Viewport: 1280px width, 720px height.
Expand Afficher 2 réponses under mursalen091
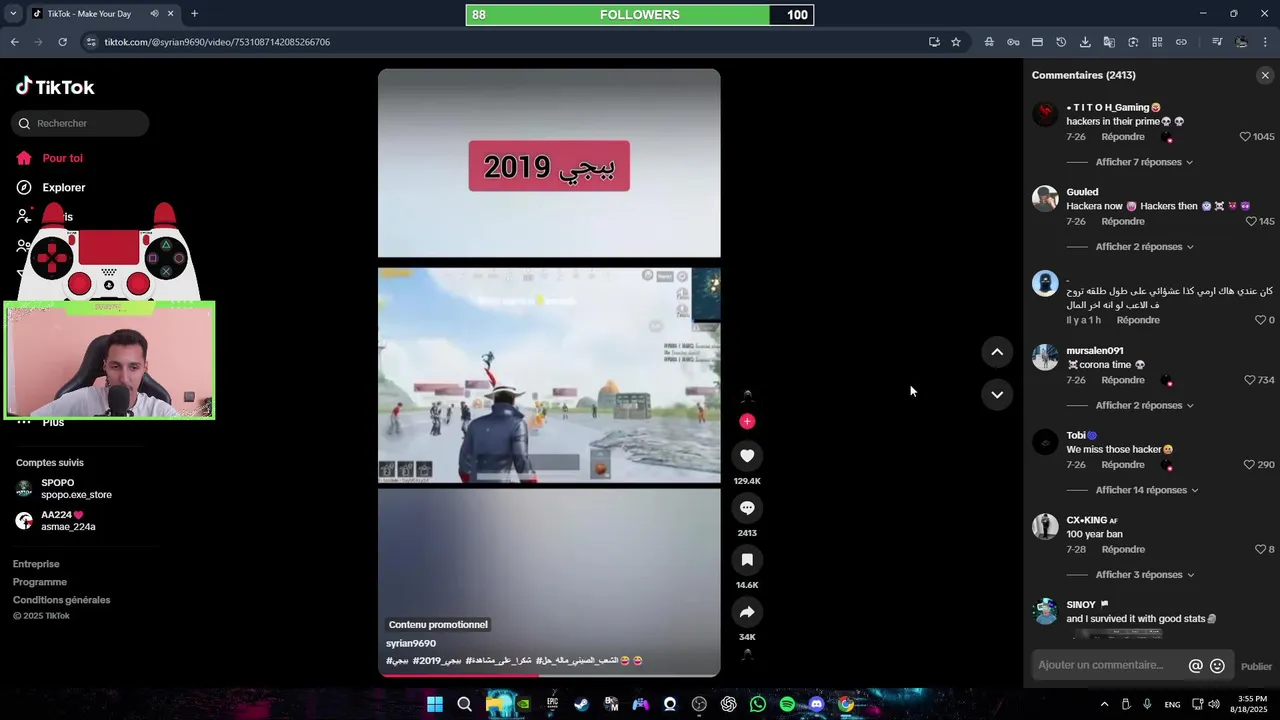click(x=1143, y=406)
